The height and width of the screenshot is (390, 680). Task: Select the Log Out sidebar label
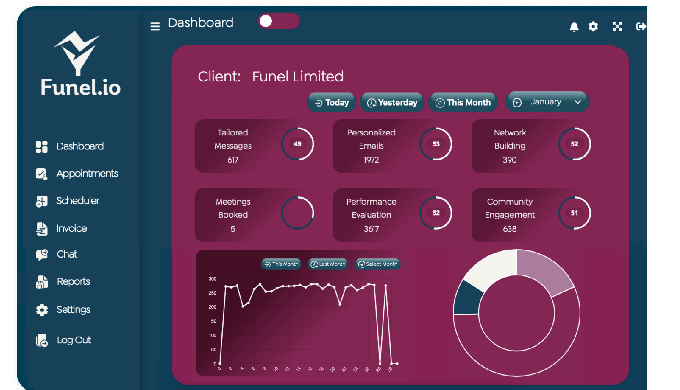(x=74, y=340)
